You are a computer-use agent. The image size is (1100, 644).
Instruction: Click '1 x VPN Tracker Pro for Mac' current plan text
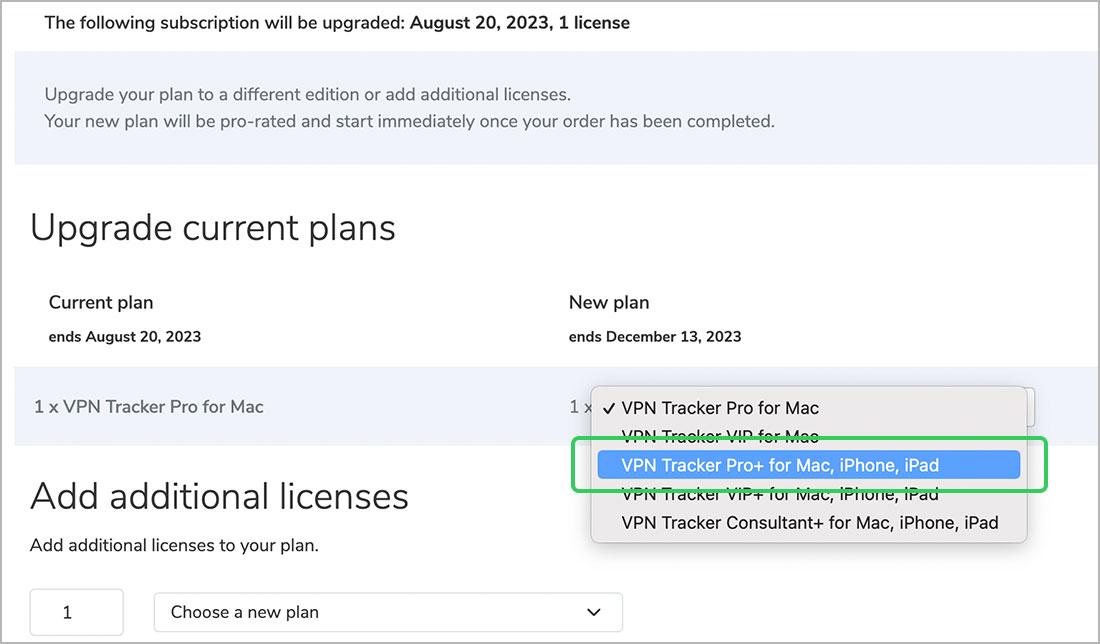coord(149,407)
